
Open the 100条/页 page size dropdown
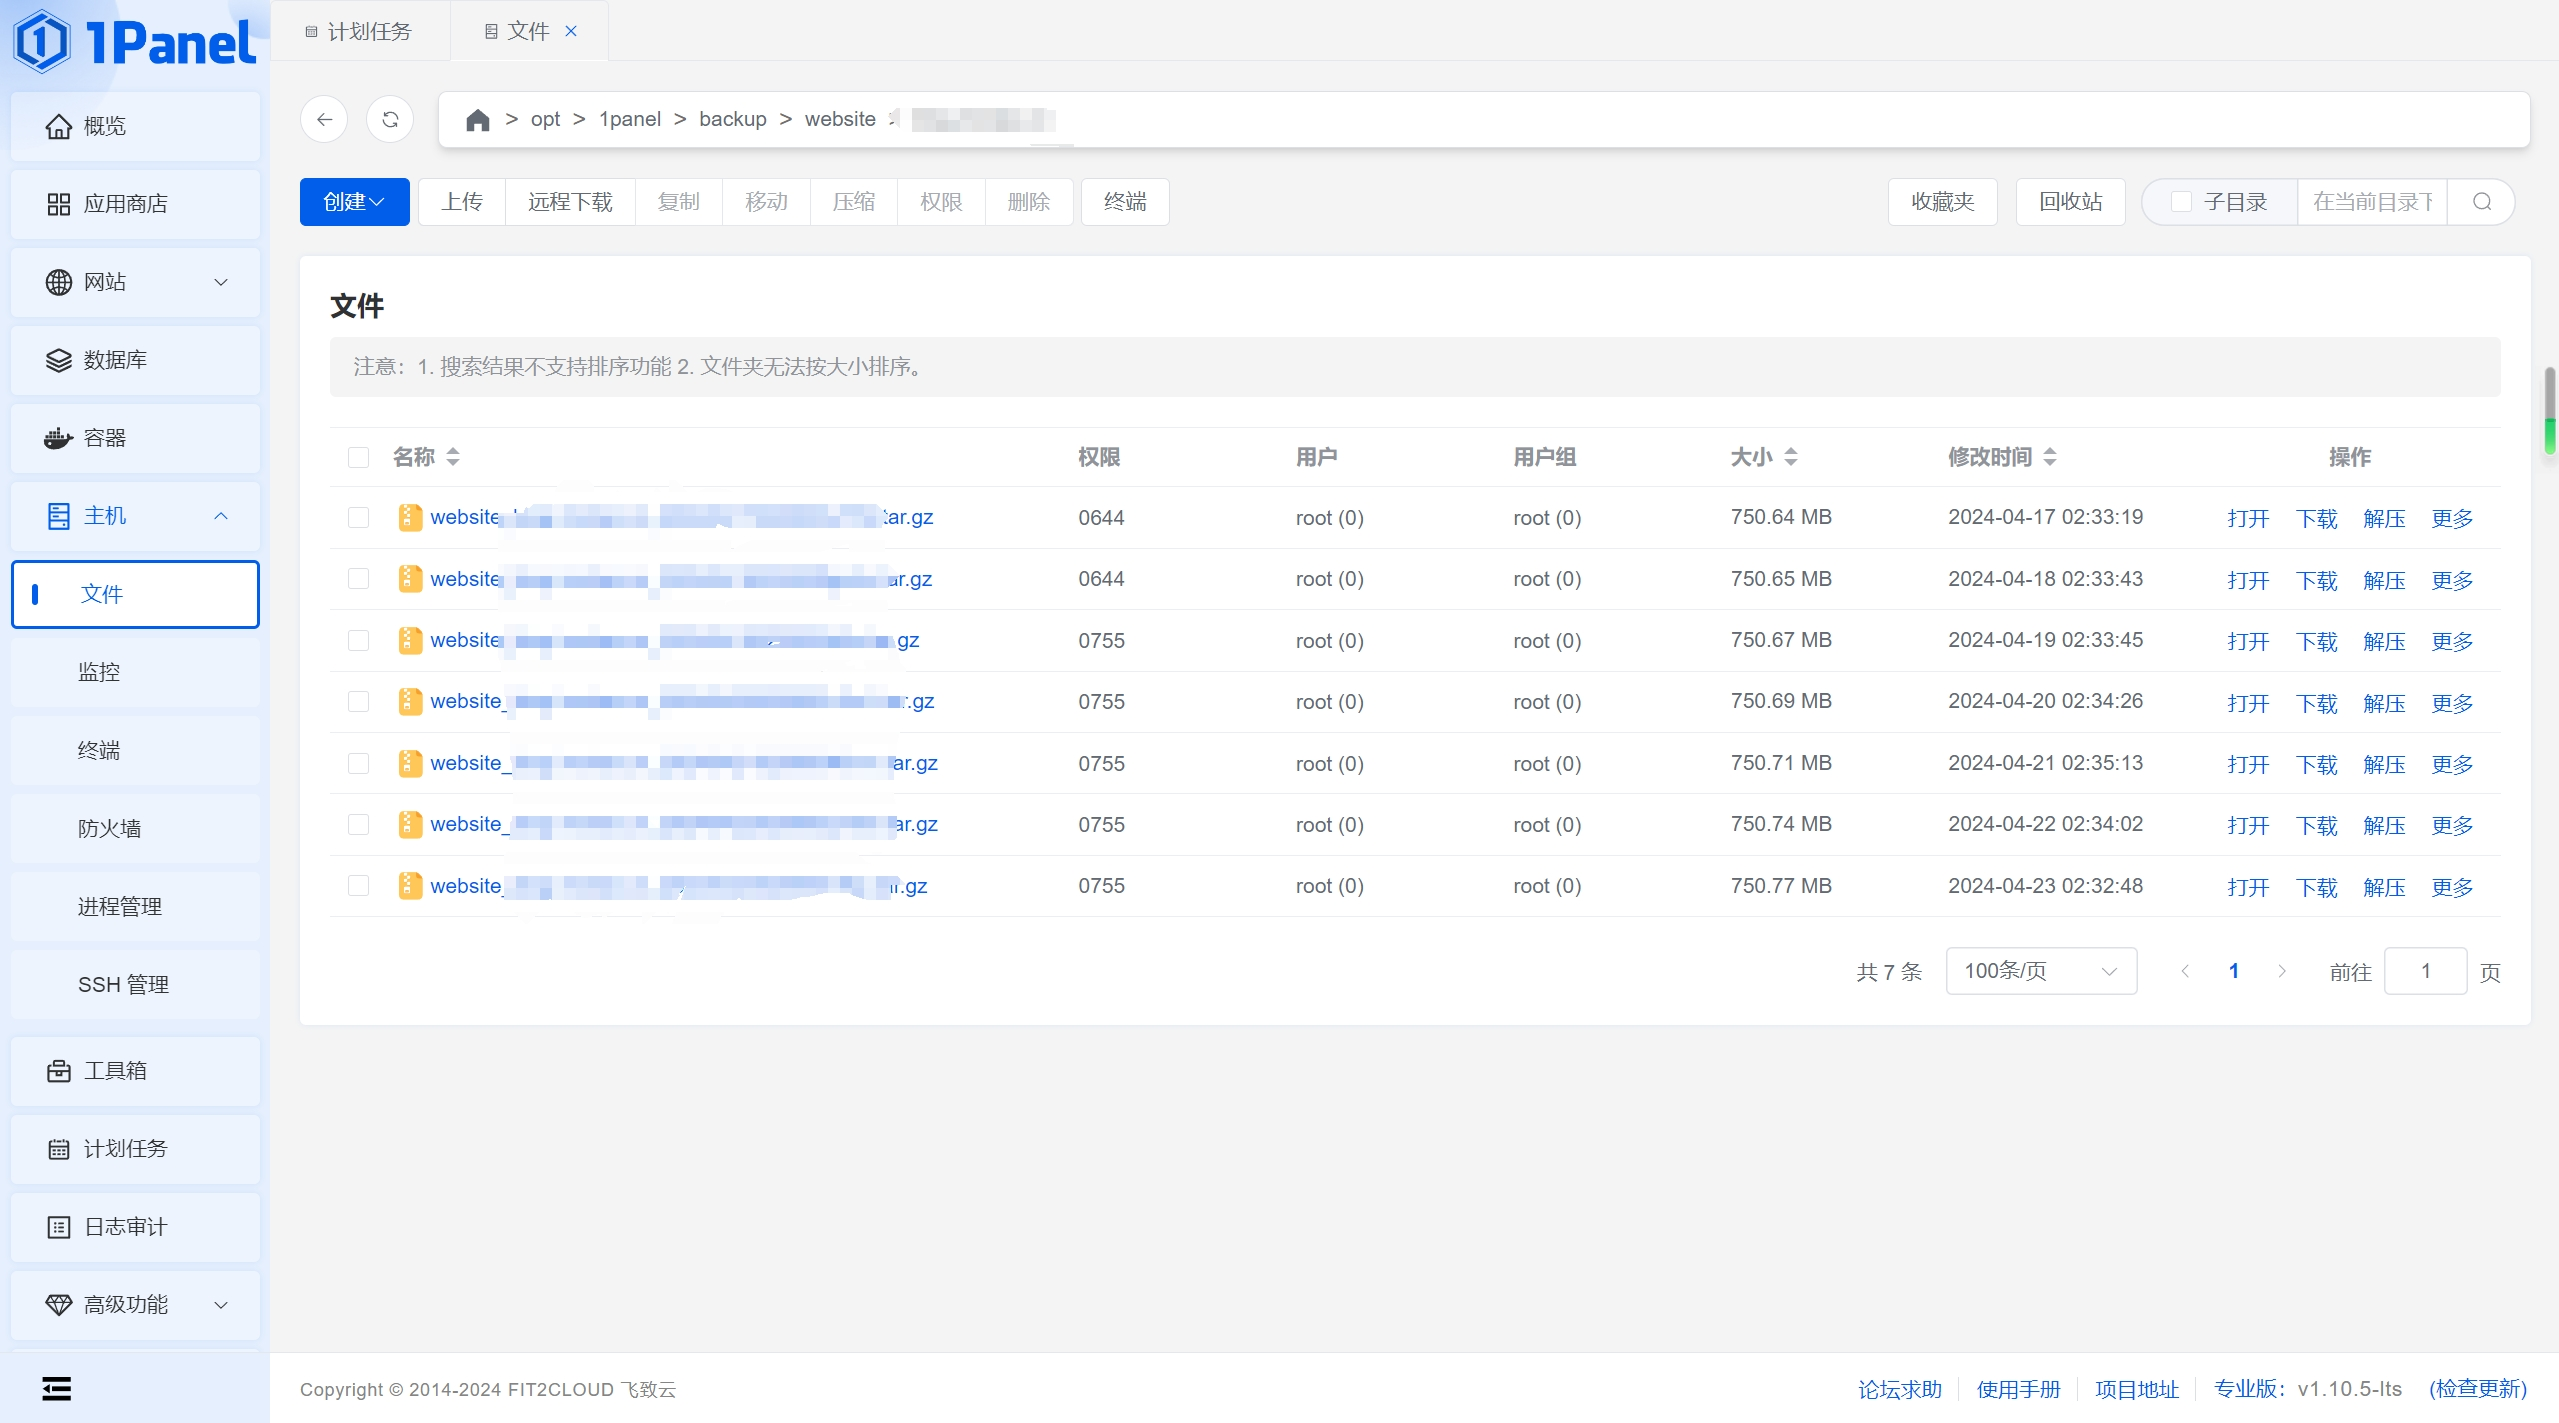point(2040,971)
